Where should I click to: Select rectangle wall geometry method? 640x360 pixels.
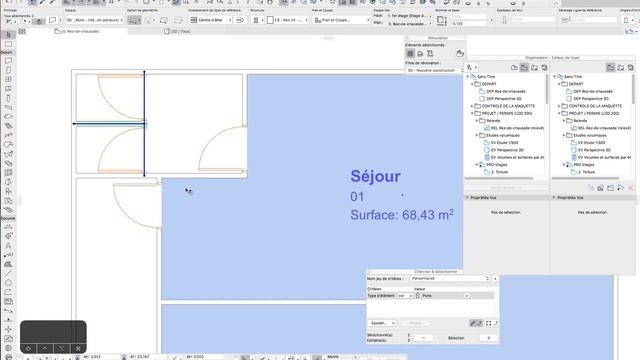tap(164, 20)
